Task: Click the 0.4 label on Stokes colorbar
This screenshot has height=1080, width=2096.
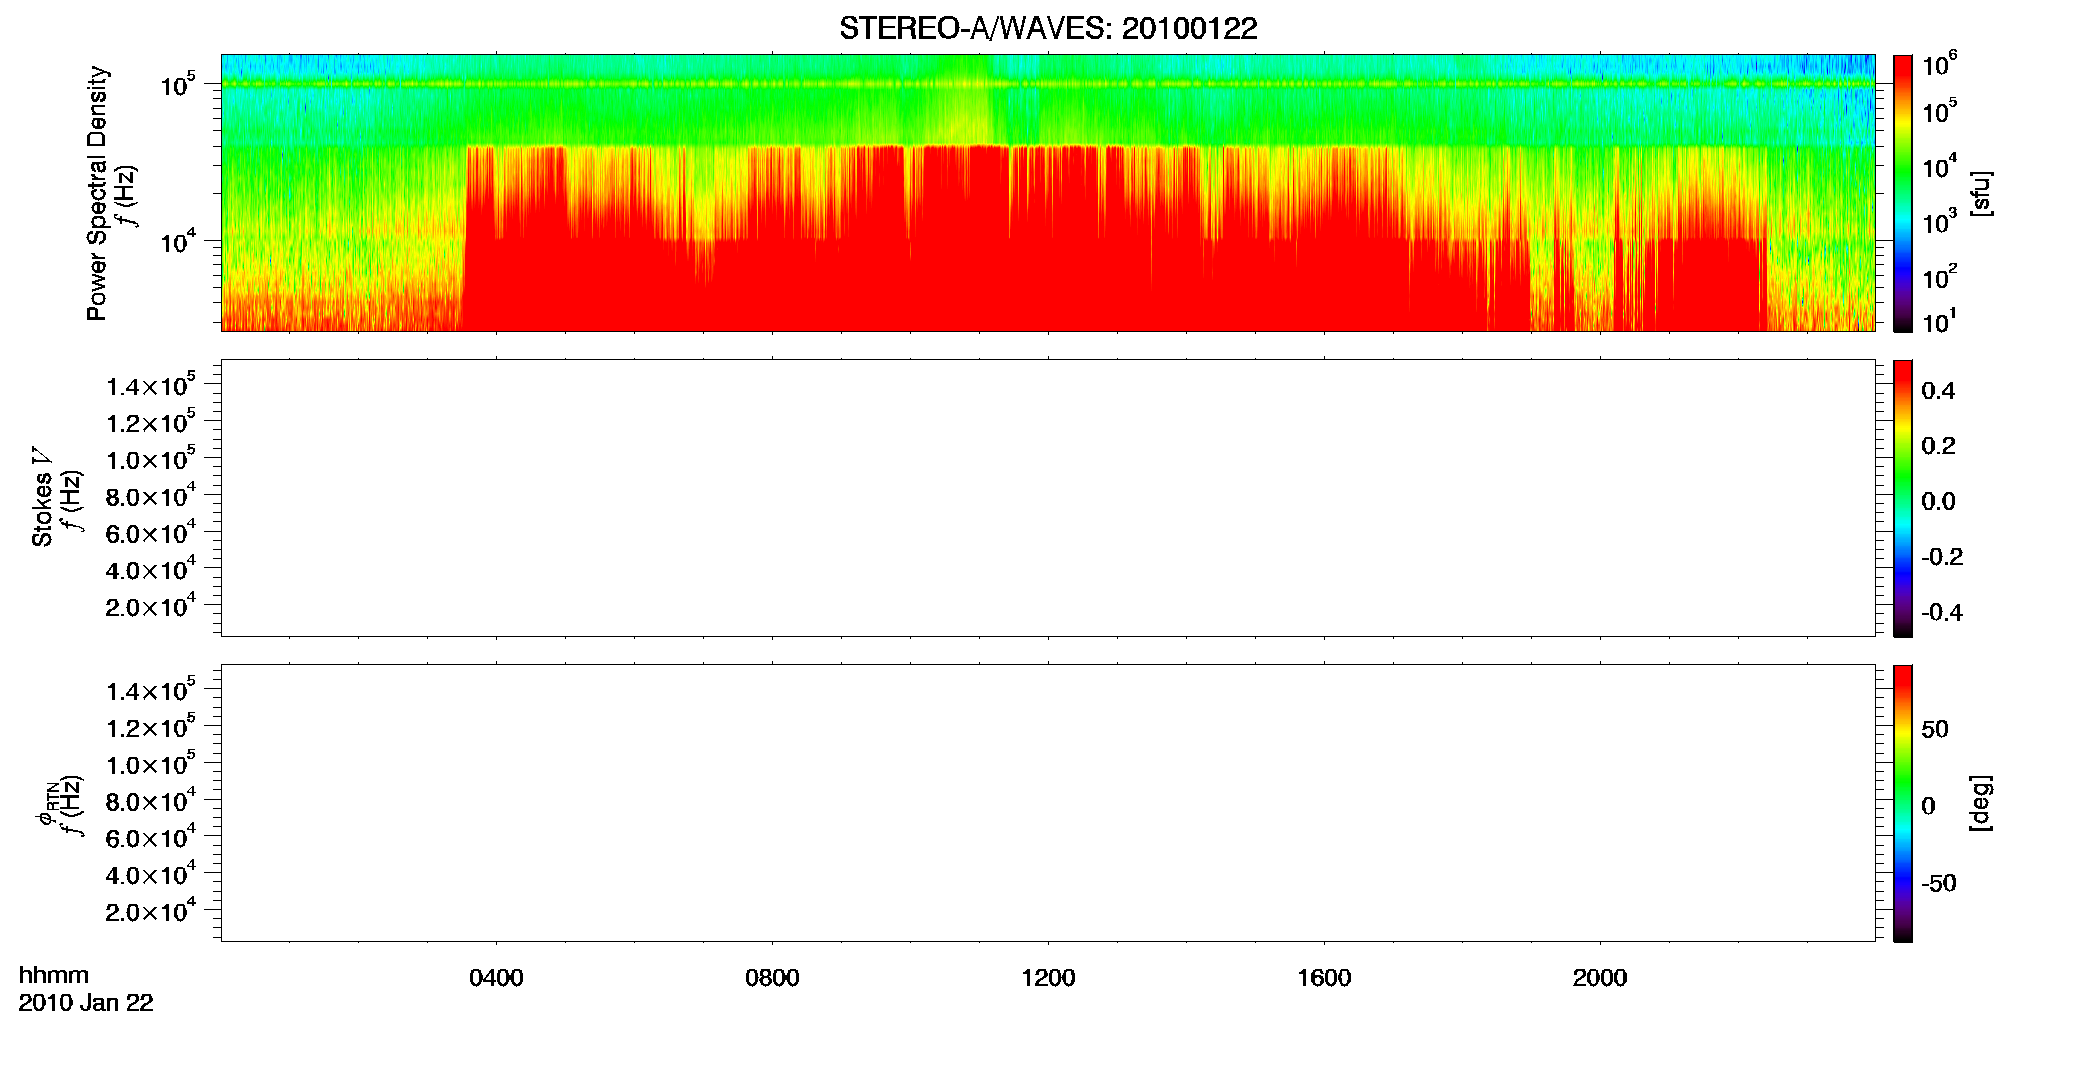Action: click(x=1938, y=391)
